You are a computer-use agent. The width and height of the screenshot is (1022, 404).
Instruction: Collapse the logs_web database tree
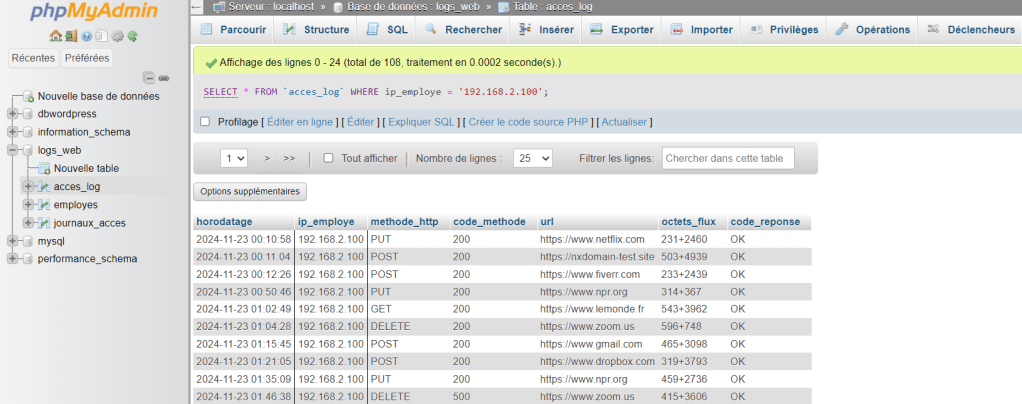coord(12,150)
